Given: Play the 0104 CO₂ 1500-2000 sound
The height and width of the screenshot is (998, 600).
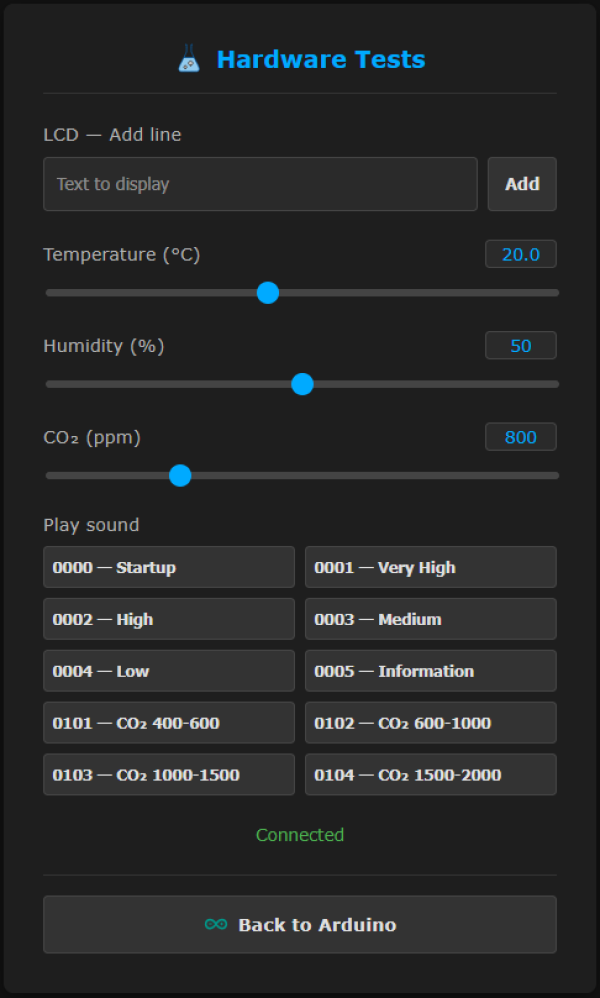Looking at the screenshot, I should [x=430, y=775].
